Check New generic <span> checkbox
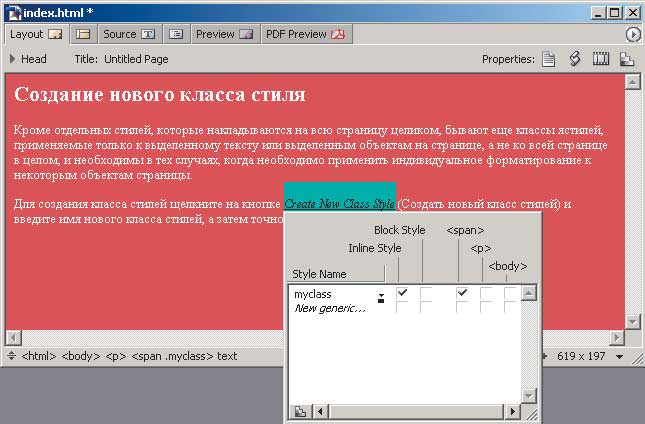Viewport: 645px width, 424px height. 462,307
